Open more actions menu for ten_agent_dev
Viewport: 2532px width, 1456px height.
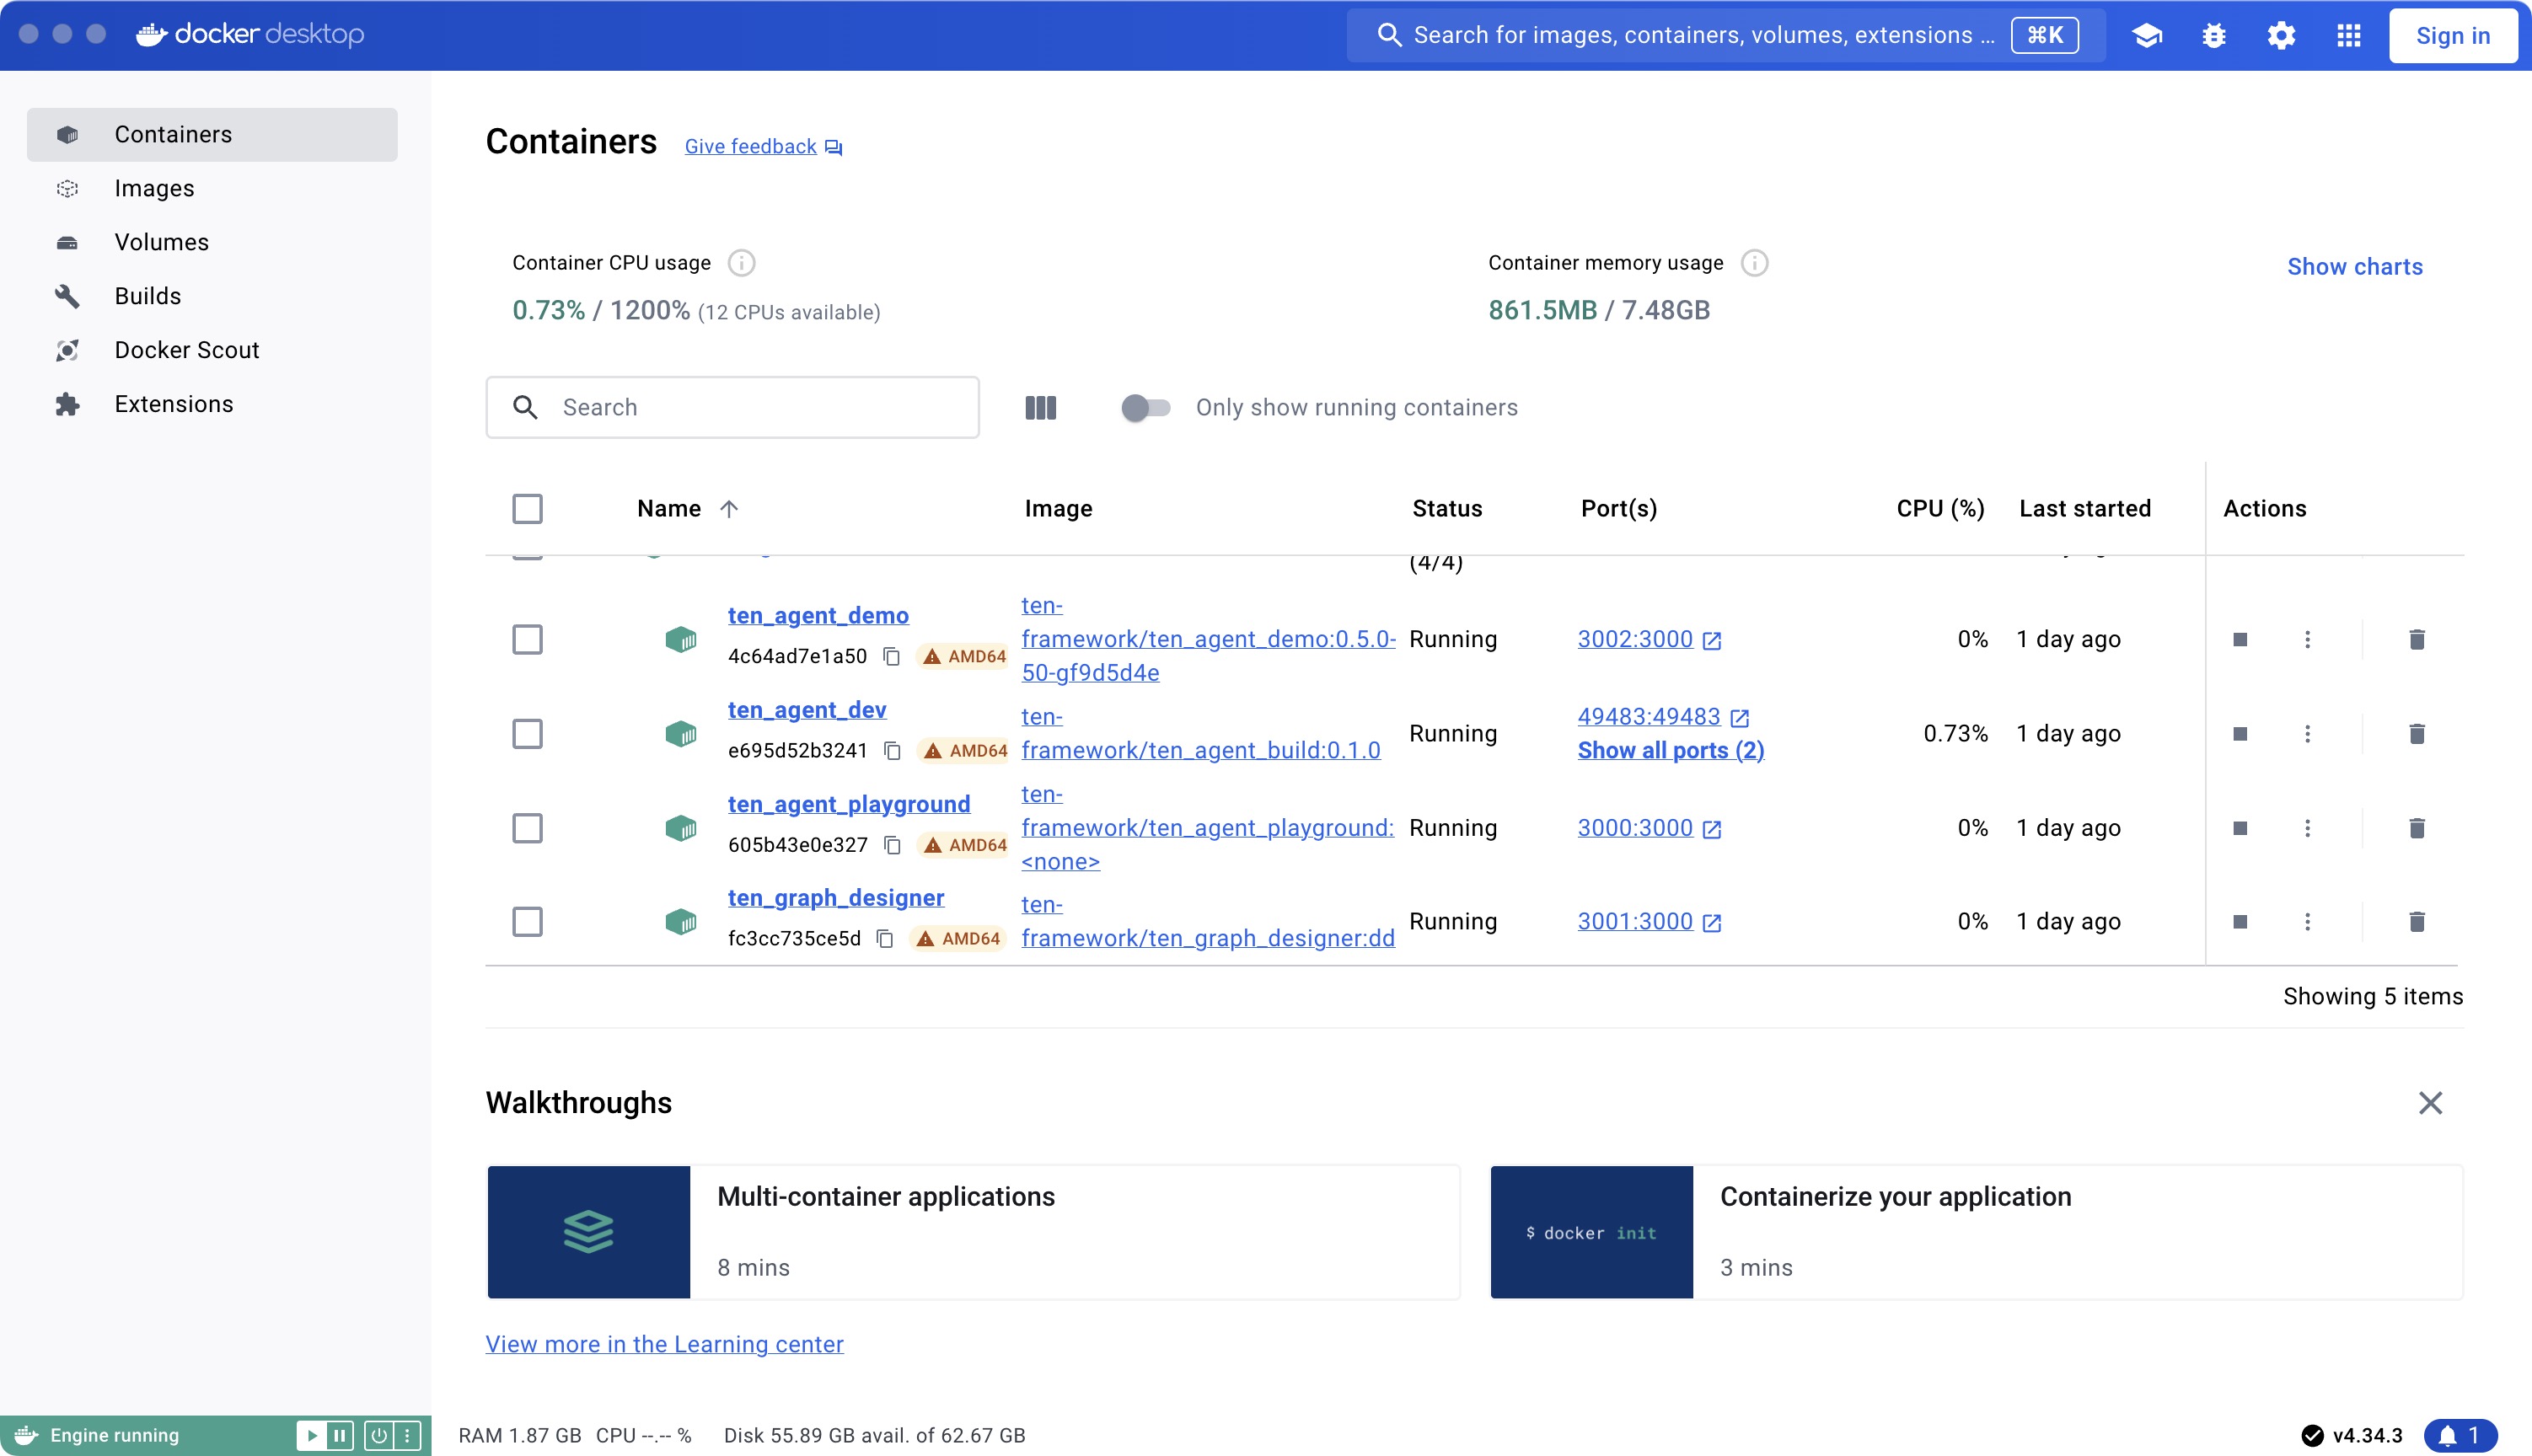(x=2307, y=734)
